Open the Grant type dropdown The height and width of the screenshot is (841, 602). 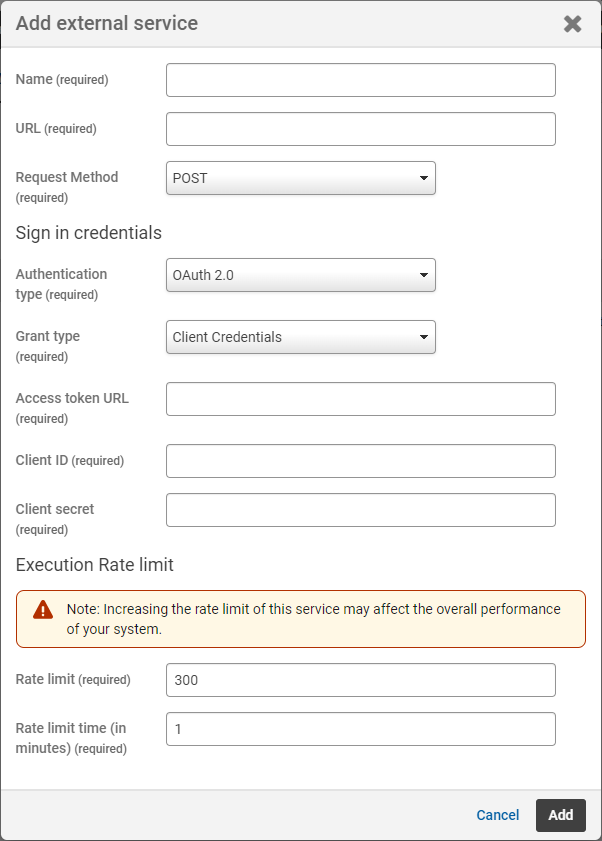(x=300, y=337)
